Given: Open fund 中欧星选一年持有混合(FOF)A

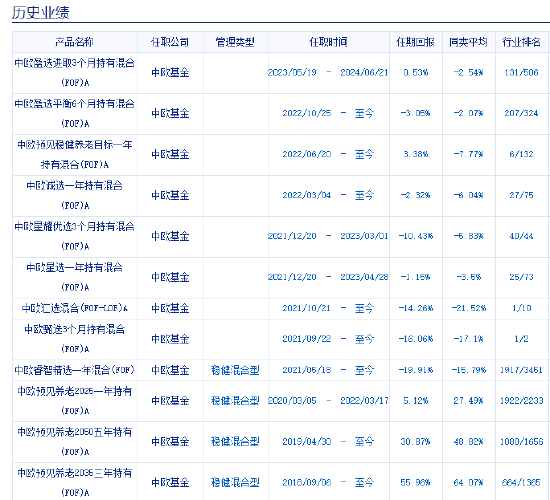Looking at the screenshot, I should (74, 277).
